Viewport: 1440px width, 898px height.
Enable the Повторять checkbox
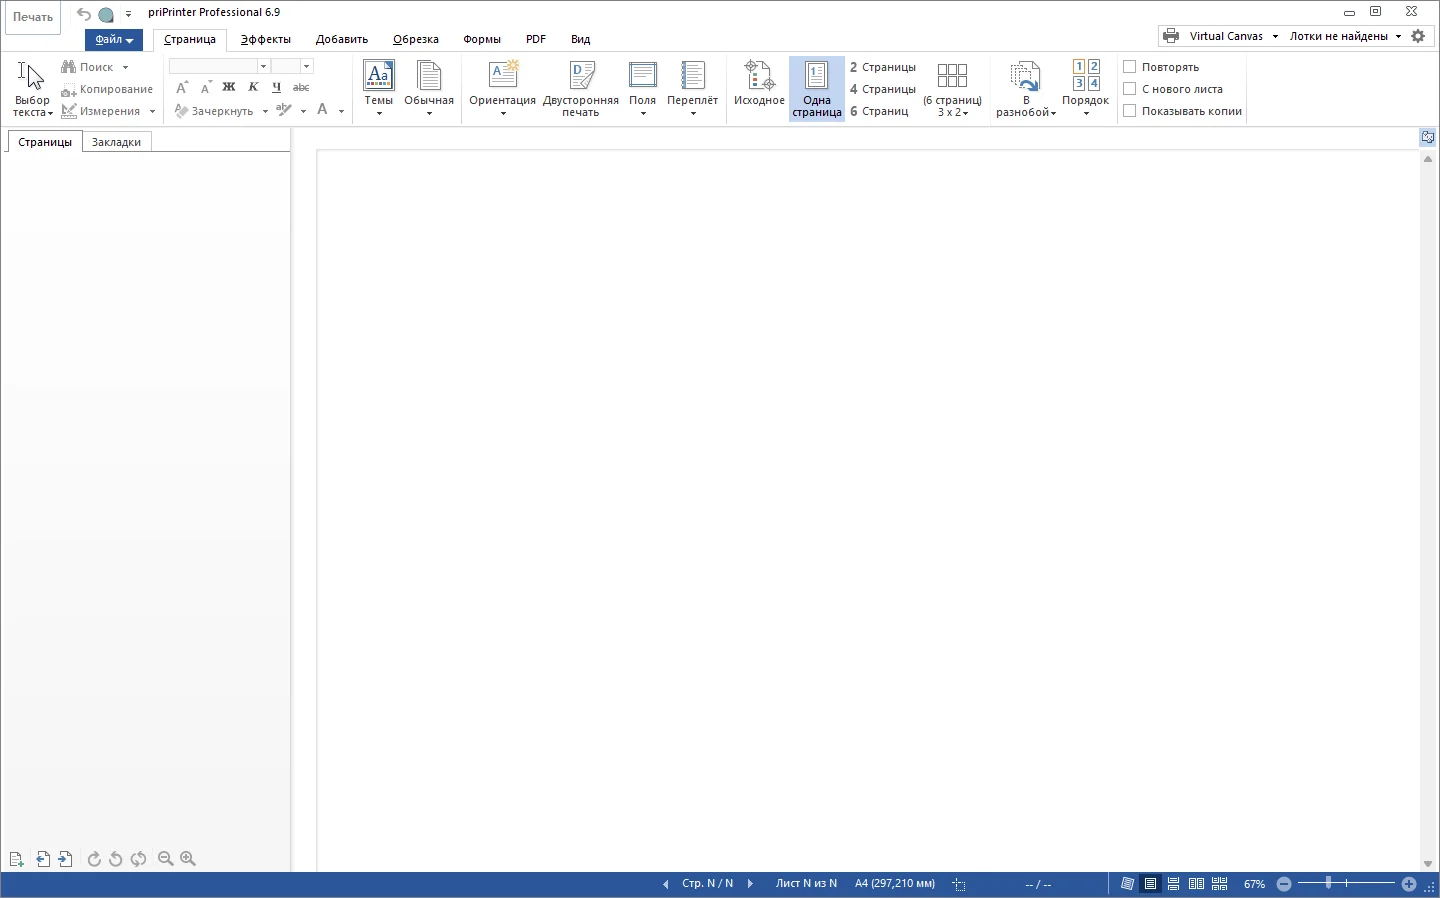click(1130, 67)
